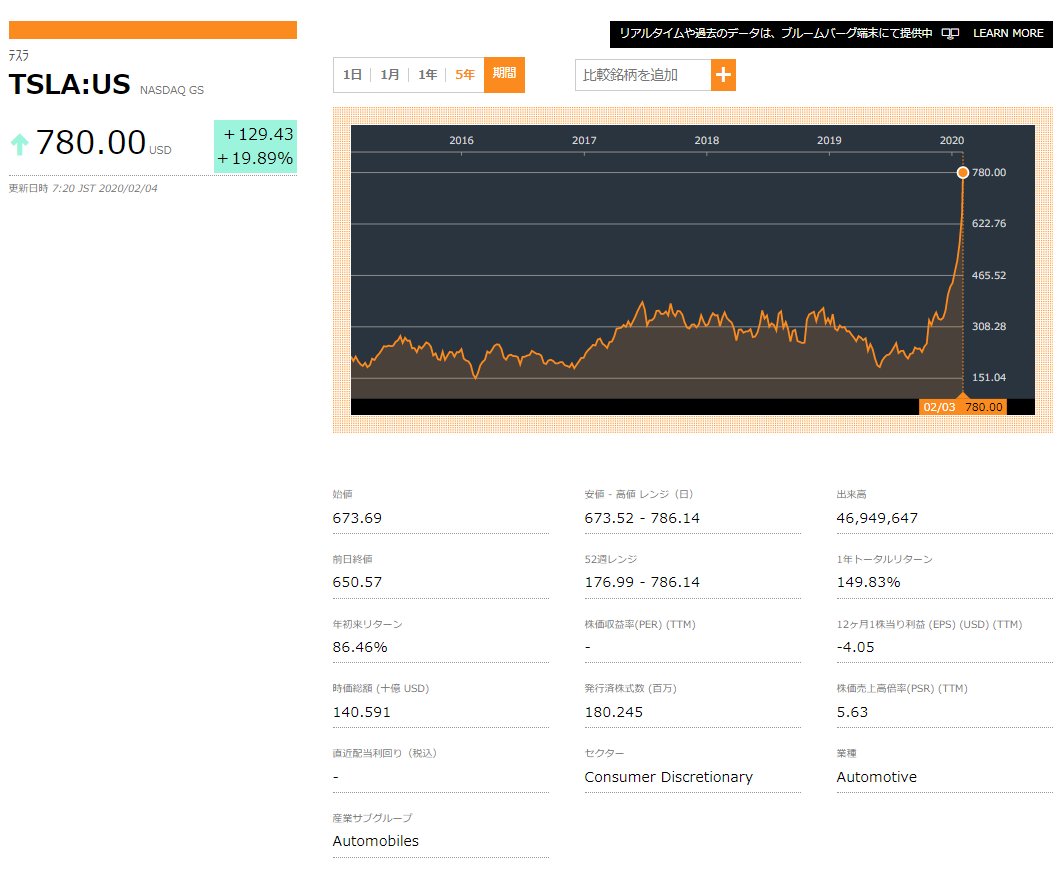
Task: Open the 期間 custom period tab
Action: point(504,74)
